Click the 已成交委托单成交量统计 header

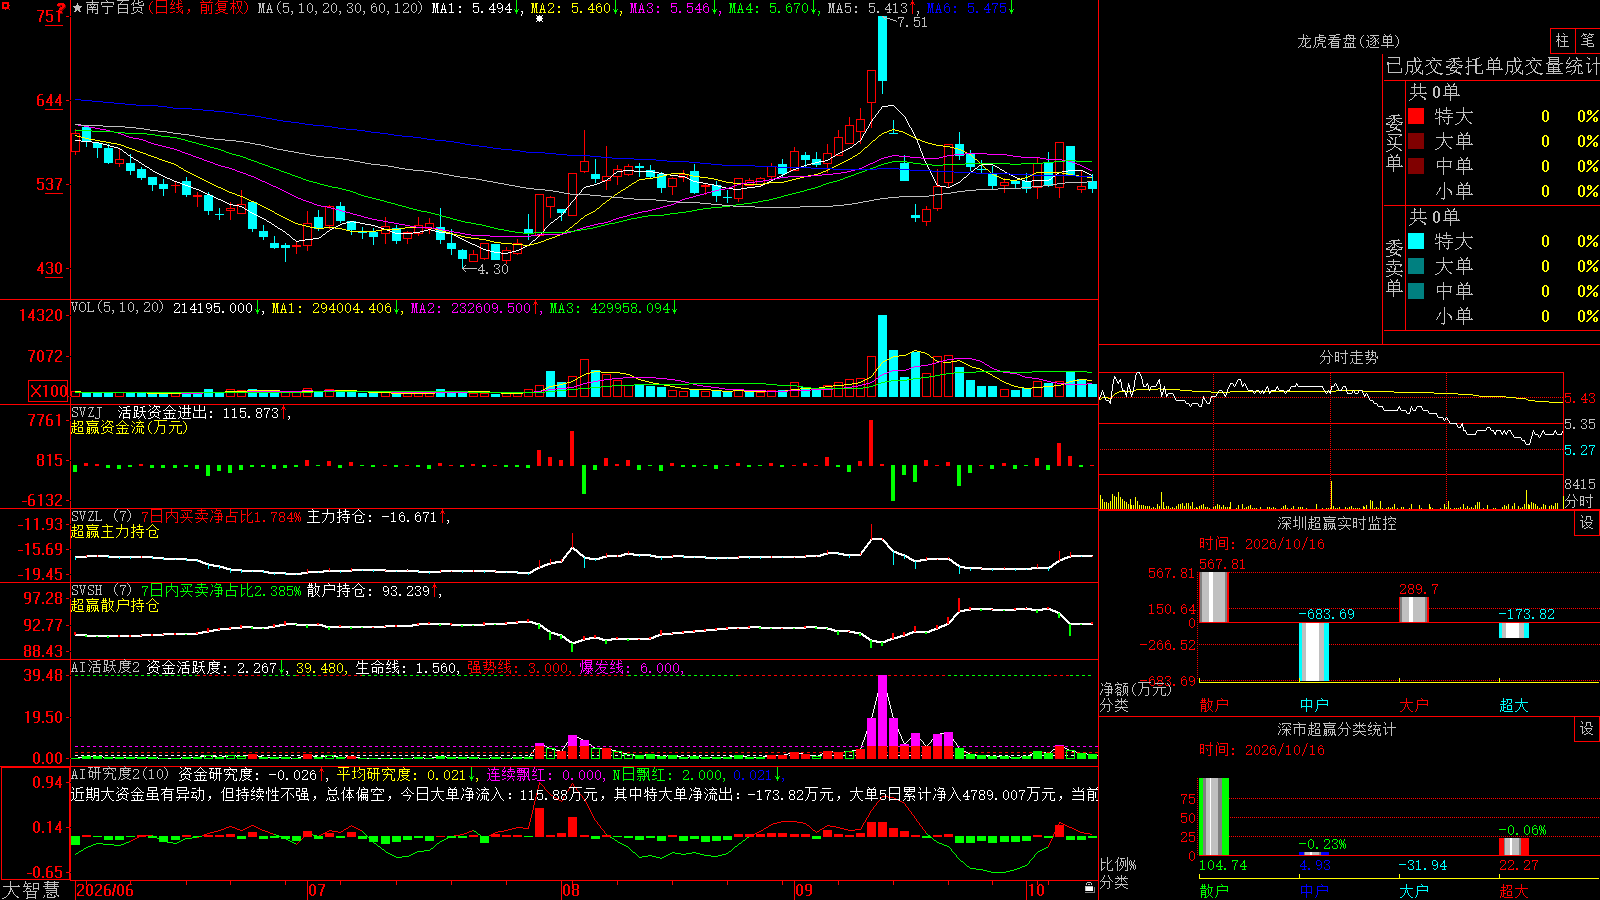pyautogui.click(x=1492, y=66)
